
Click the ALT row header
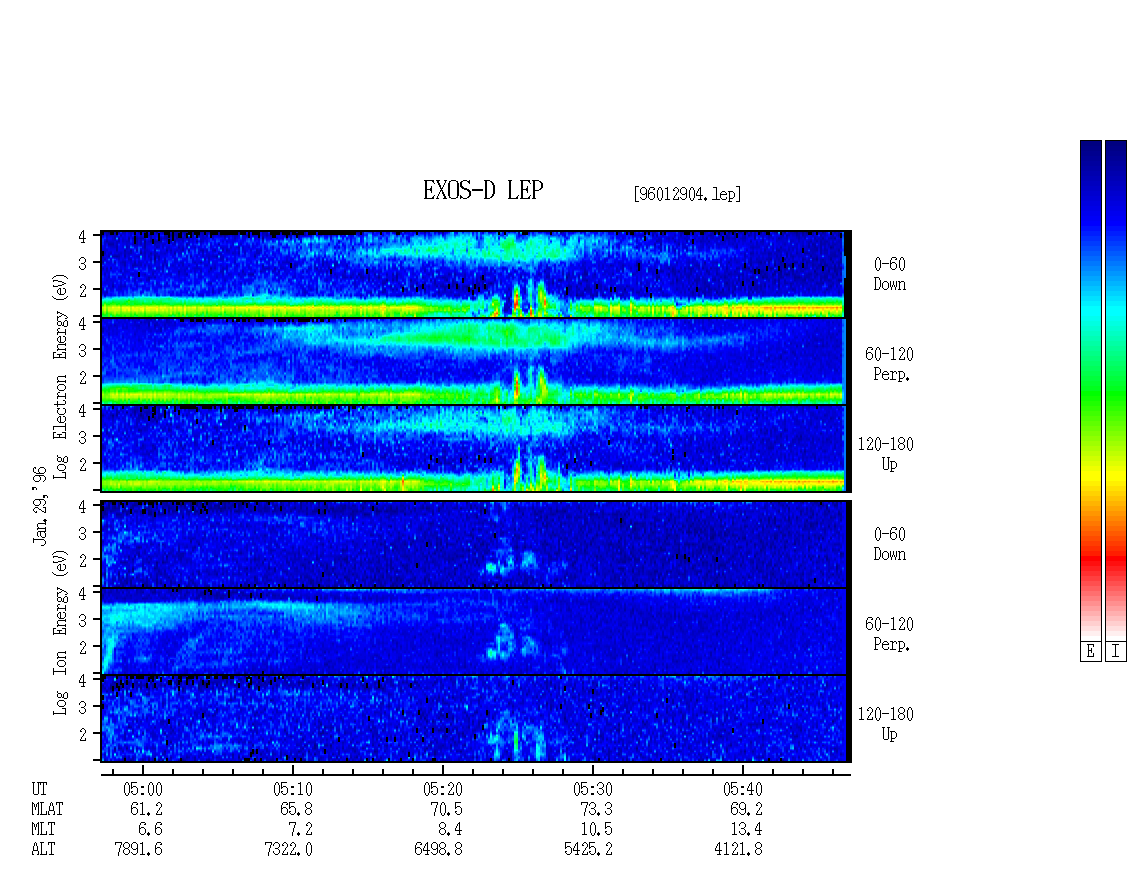tap(43, 850)
